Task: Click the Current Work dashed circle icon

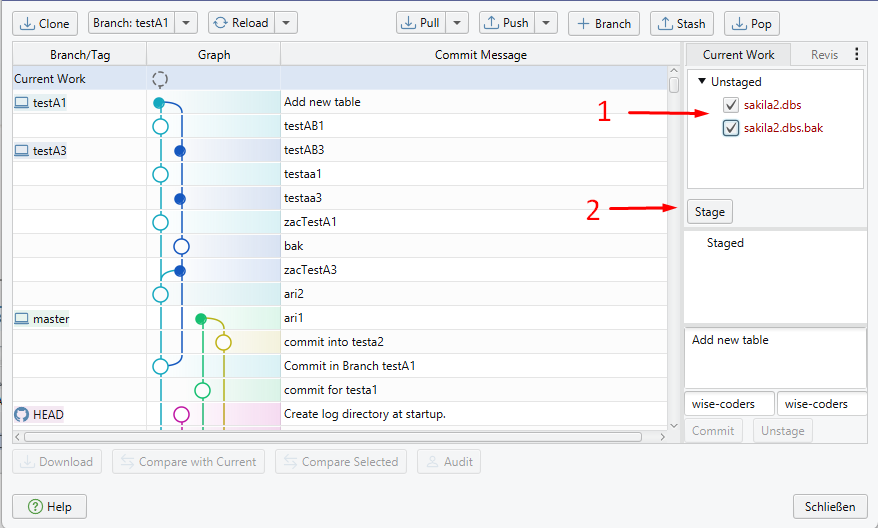Action: 160,79
